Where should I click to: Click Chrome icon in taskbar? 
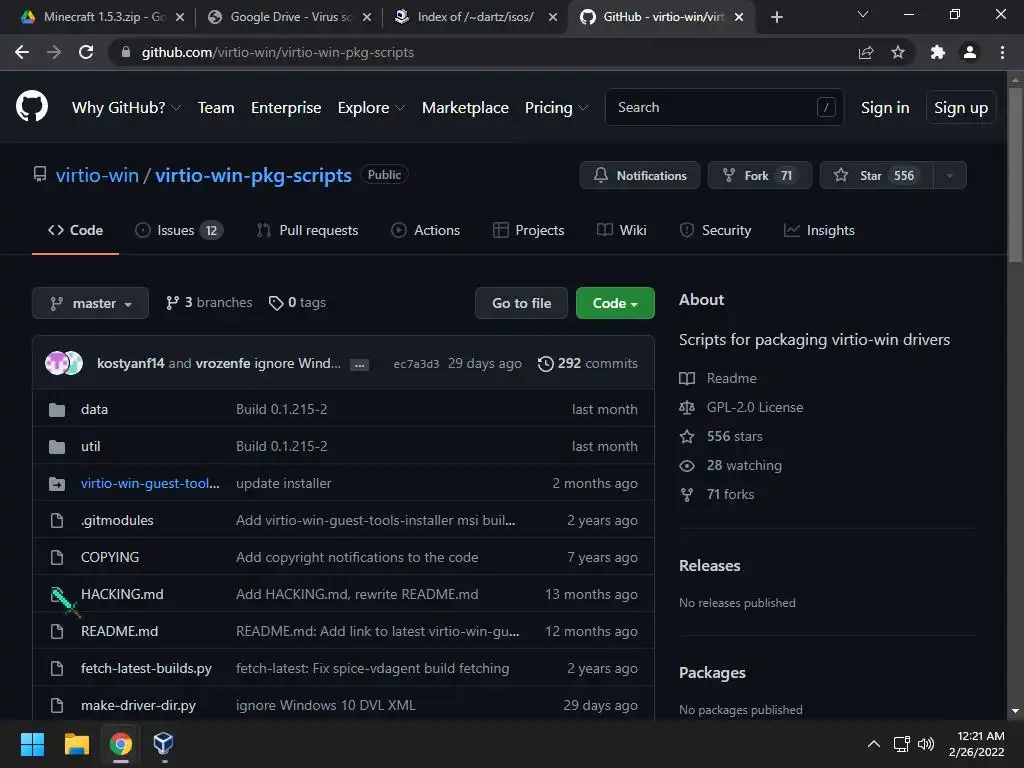click(121, 744)
